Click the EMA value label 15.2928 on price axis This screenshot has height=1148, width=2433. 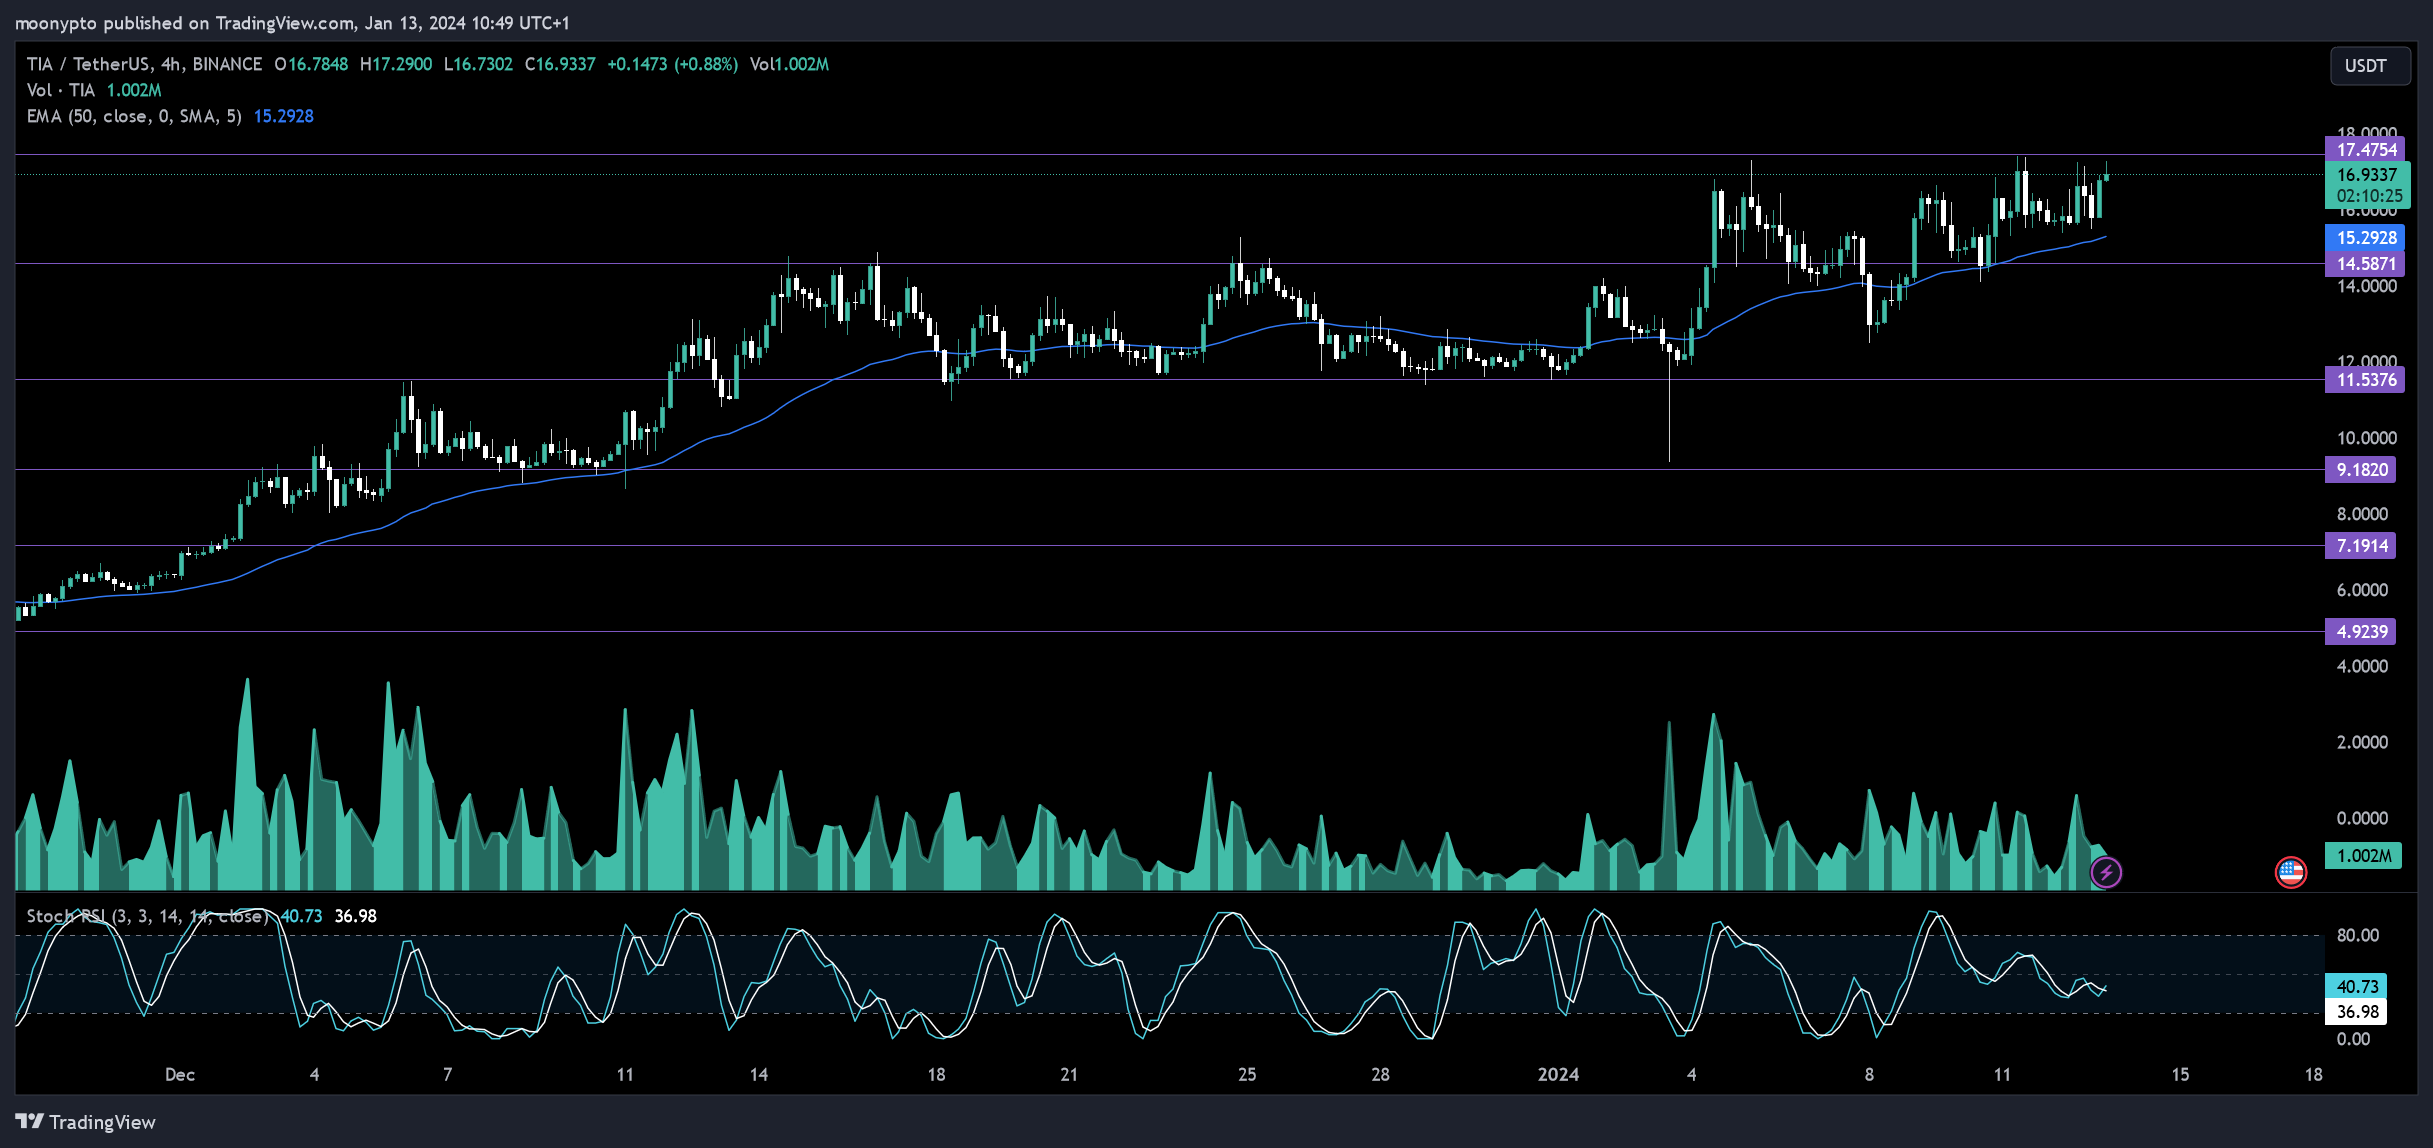[2364, 238]
